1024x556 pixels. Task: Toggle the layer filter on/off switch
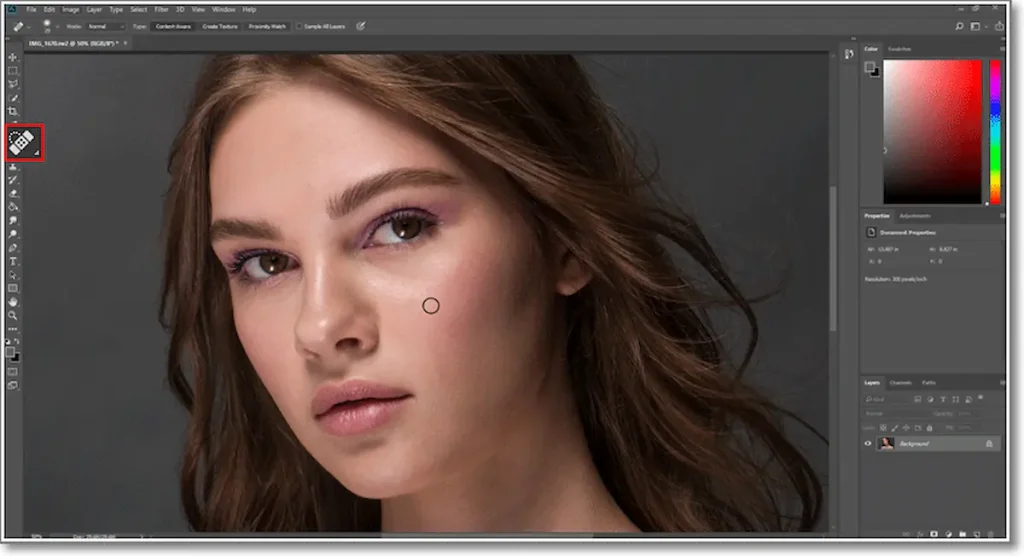point(980,397)
